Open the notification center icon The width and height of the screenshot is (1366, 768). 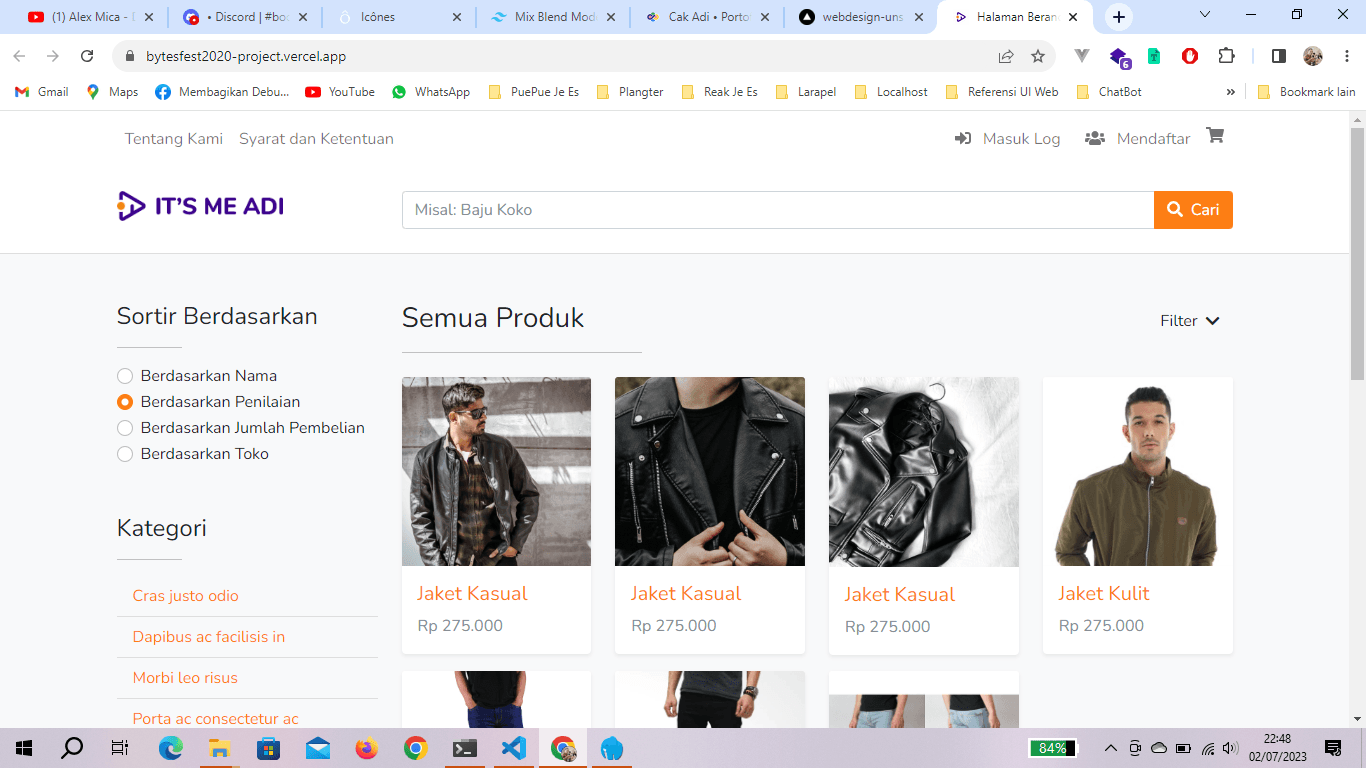coord(1333,748)
